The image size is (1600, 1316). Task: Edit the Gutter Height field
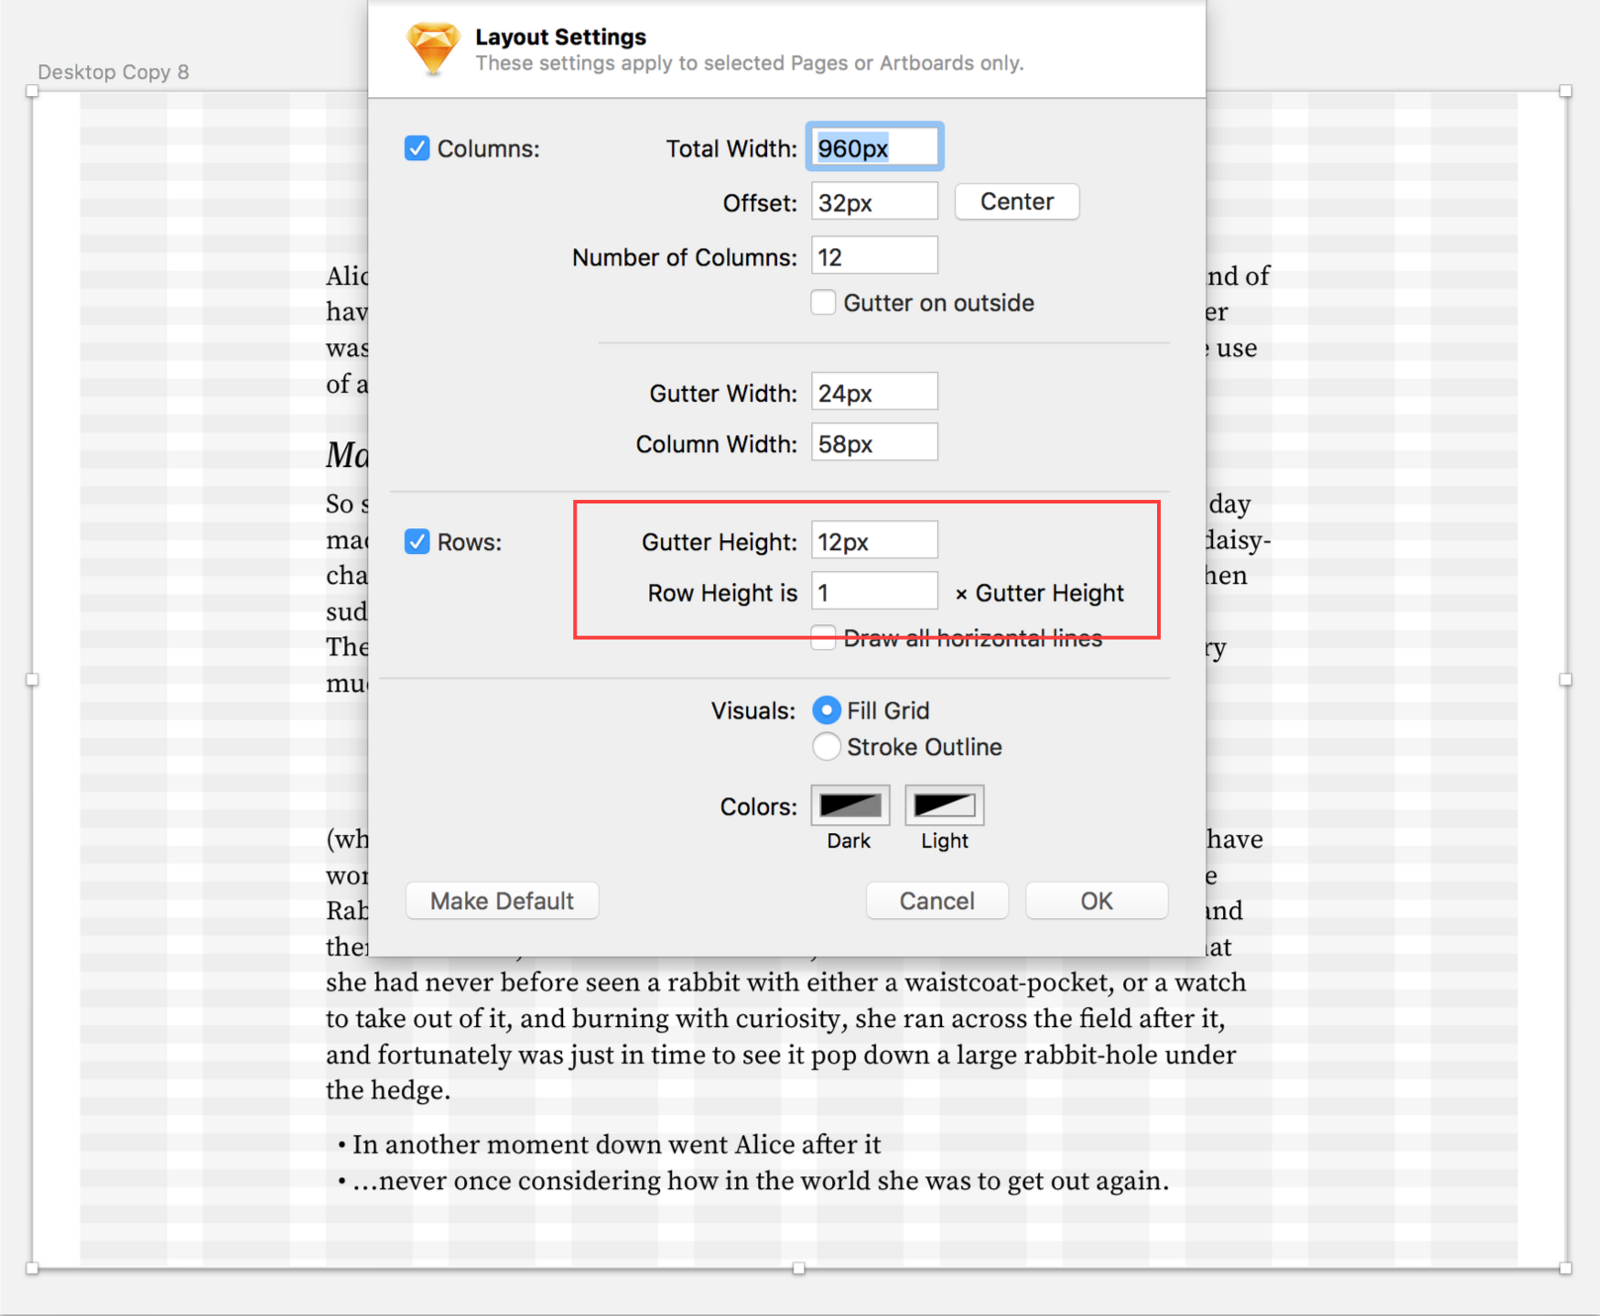pyautogui.click(x=874, y=542)
